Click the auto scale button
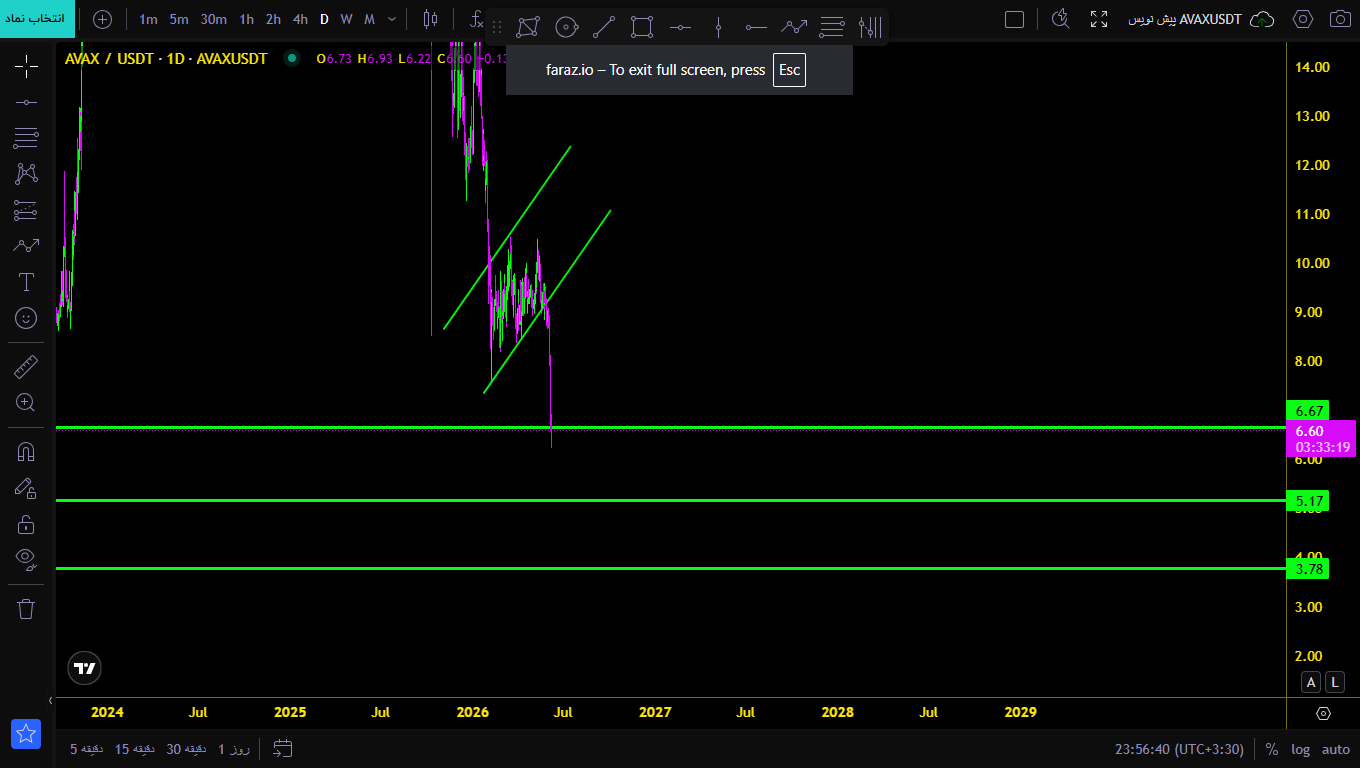 [x=1336, y=749]
